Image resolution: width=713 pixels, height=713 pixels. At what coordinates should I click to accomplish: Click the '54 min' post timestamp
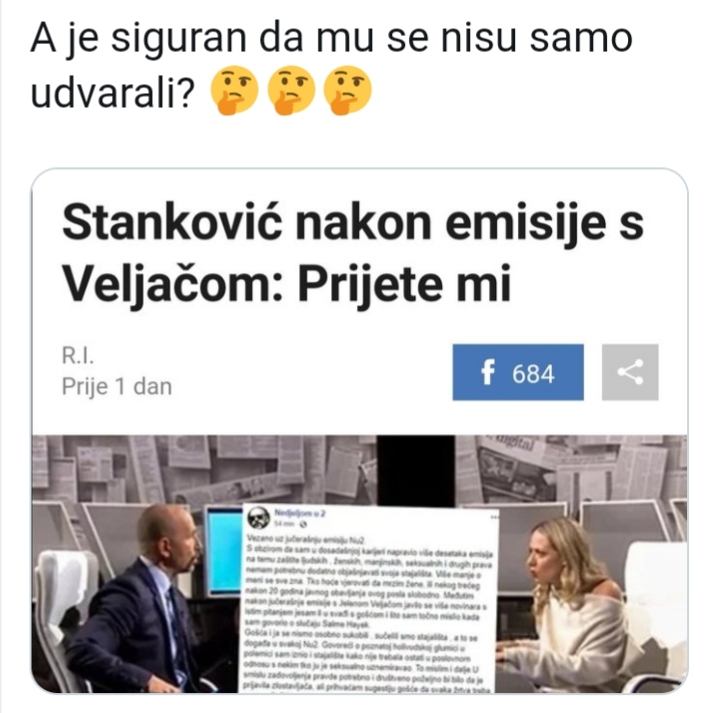tap(284, 524)
